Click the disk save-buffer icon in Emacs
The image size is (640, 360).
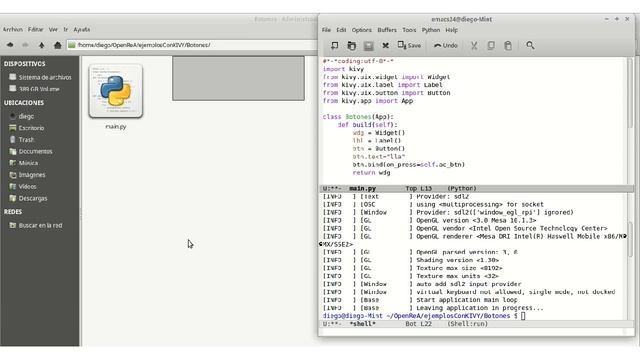click(x=368, y=45)
